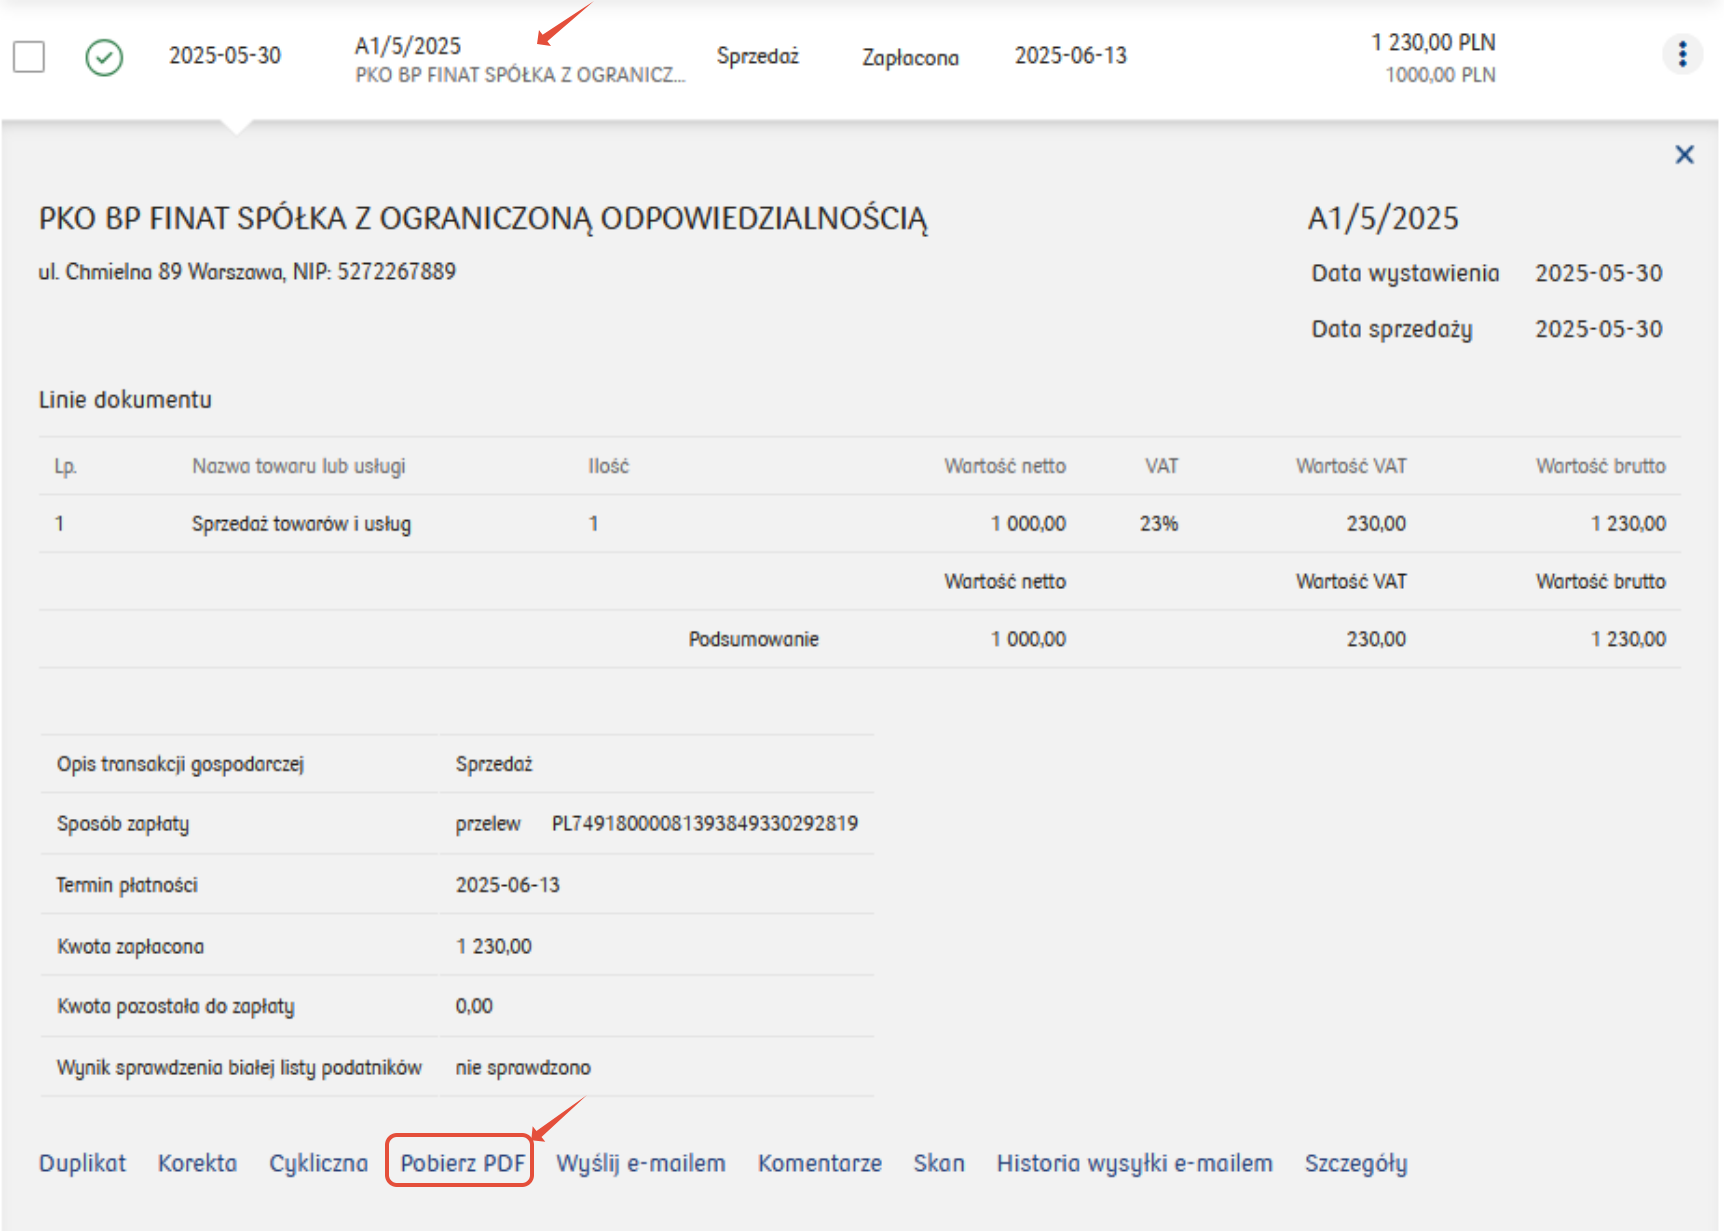
Task: Click the address line with NIP 5272267889
Action: [247, 272]
